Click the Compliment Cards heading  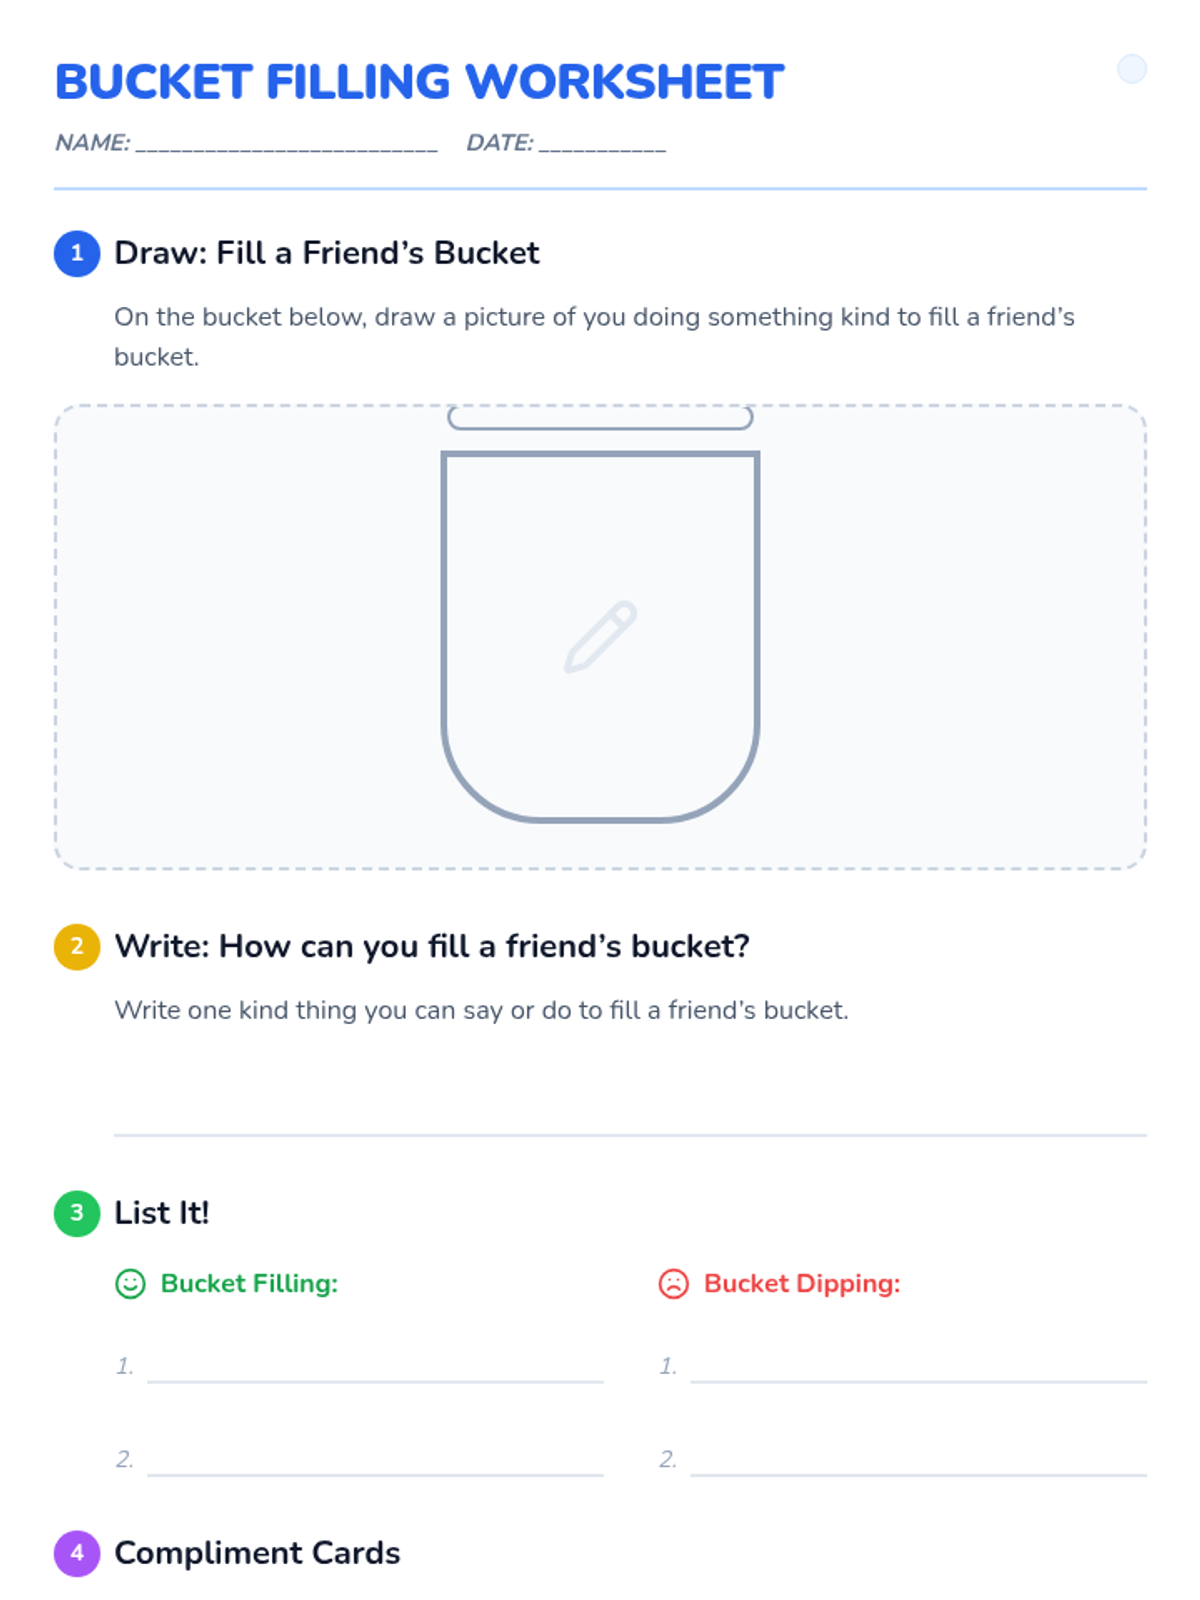click(x=257, y=1553)
